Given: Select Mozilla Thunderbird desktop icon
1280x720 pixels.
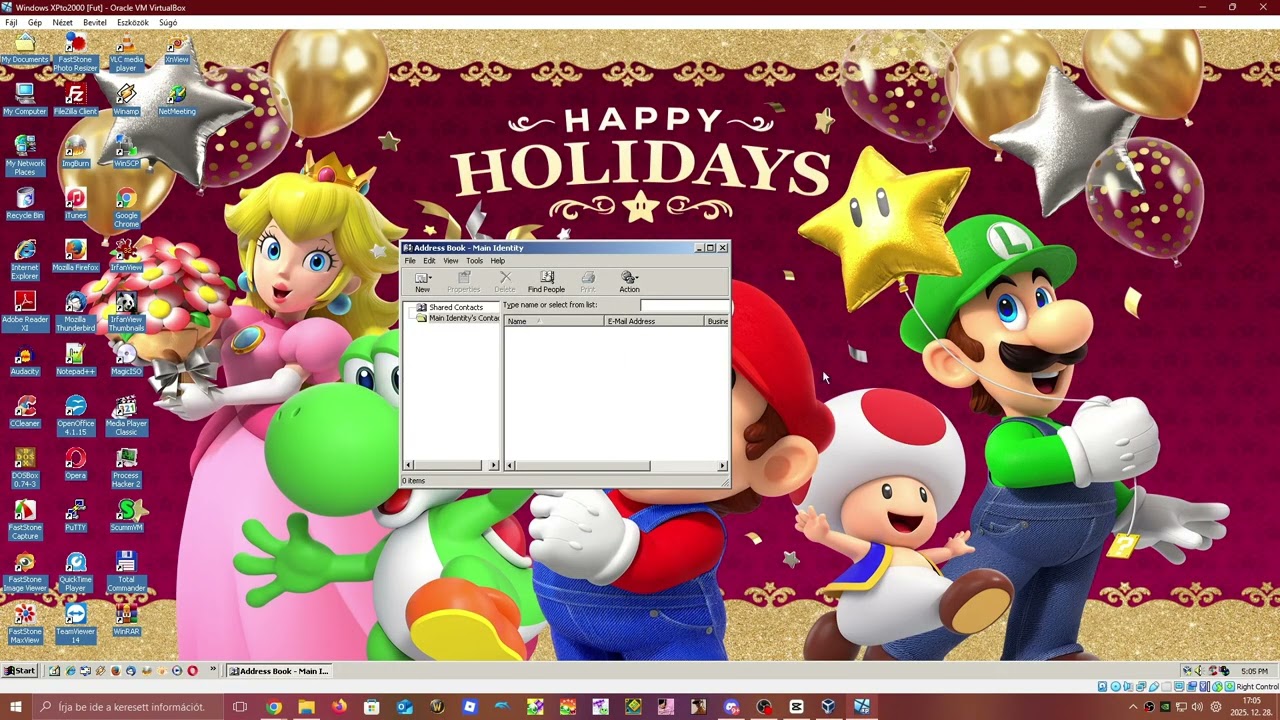Looking at the screenshot, I should click(x=75, y=313).
